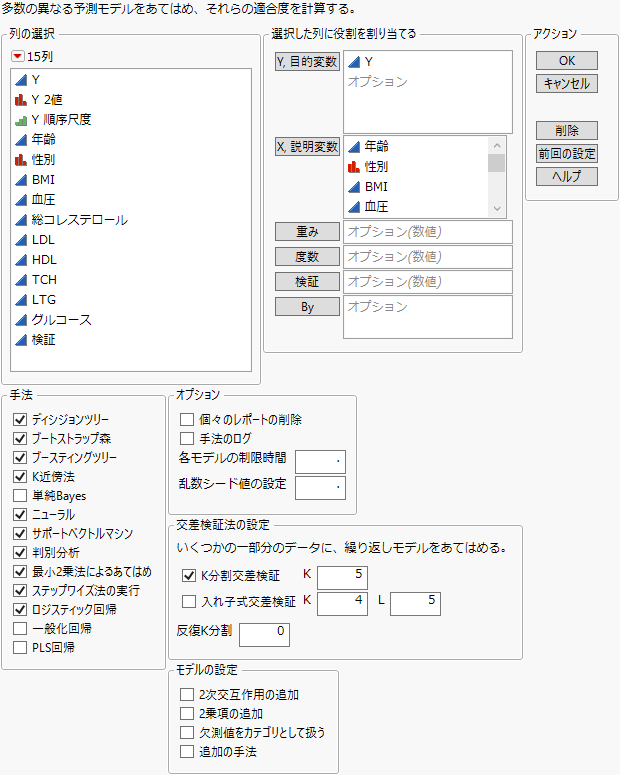Open the red triangle menu for 15列

17,56
